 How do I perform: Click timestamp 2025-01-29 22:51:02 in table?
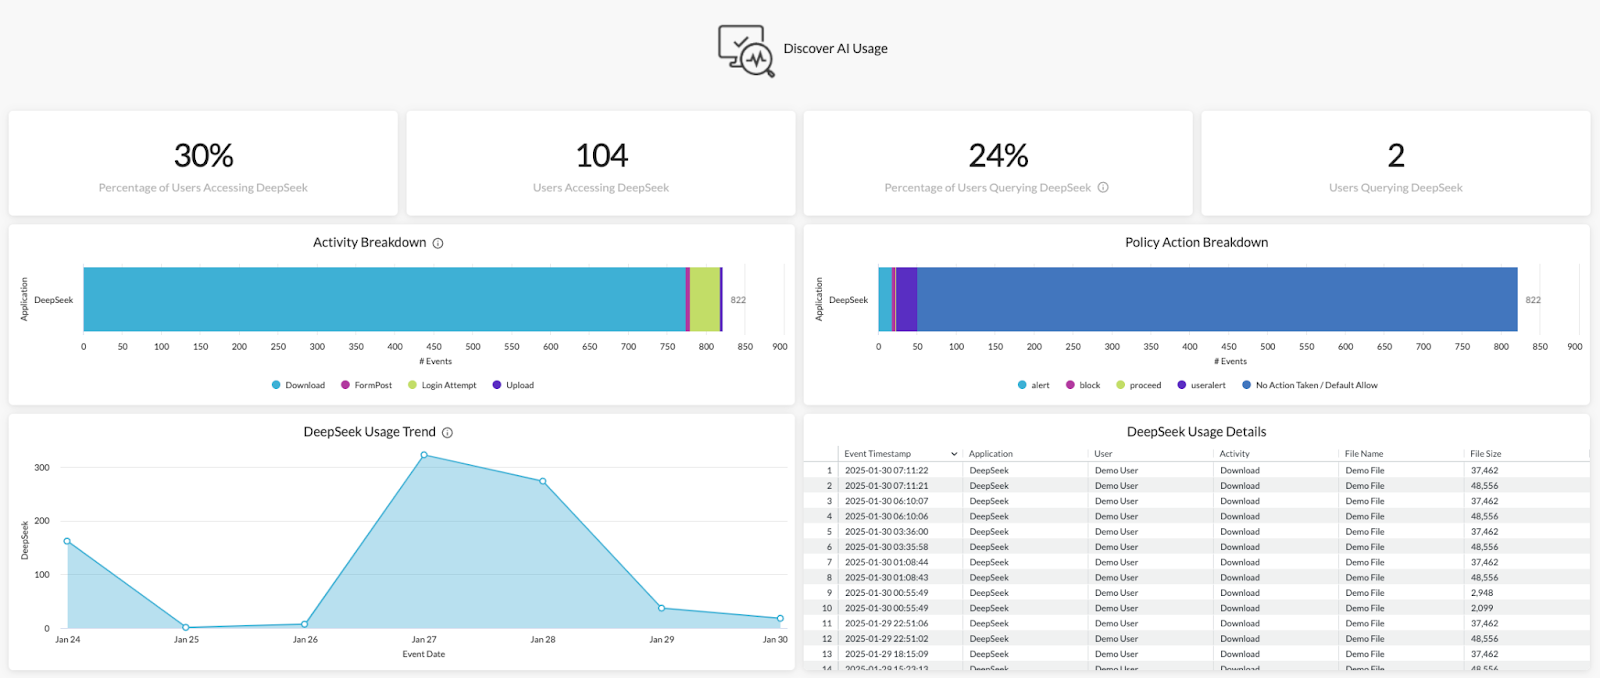886,639
